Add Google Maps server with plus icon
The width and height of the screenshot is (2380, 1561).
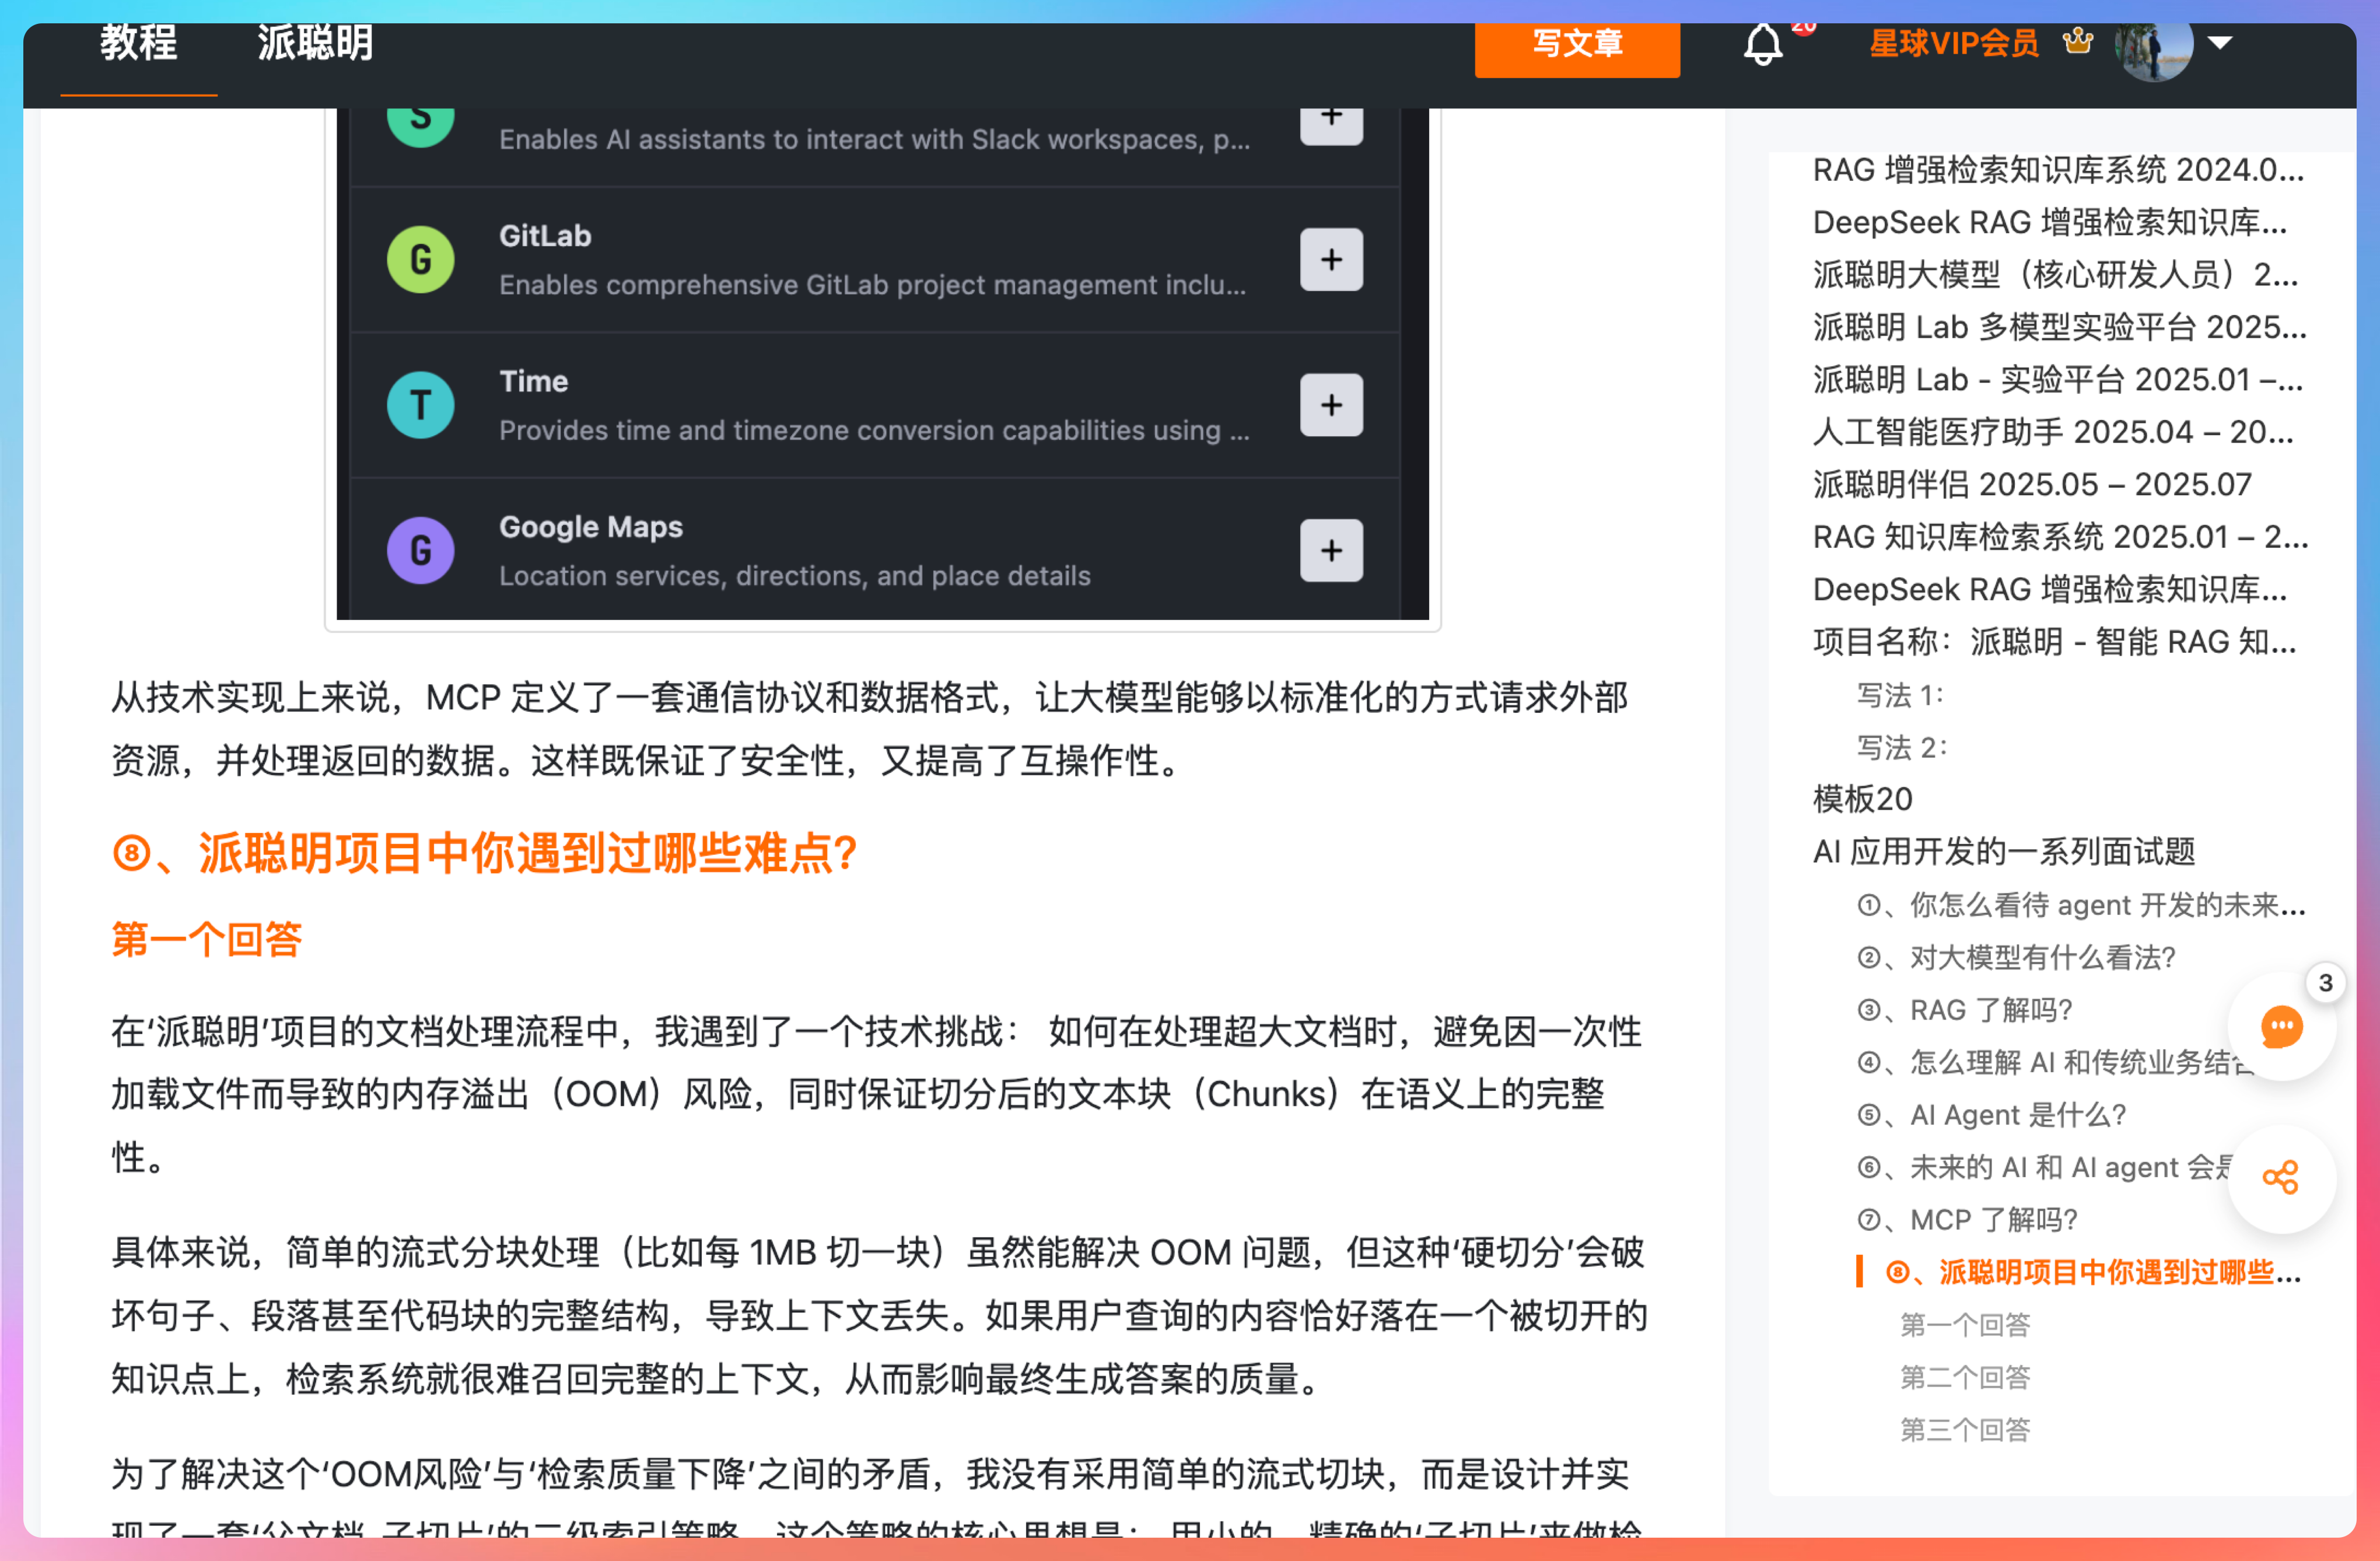(x=1331, y=550)
